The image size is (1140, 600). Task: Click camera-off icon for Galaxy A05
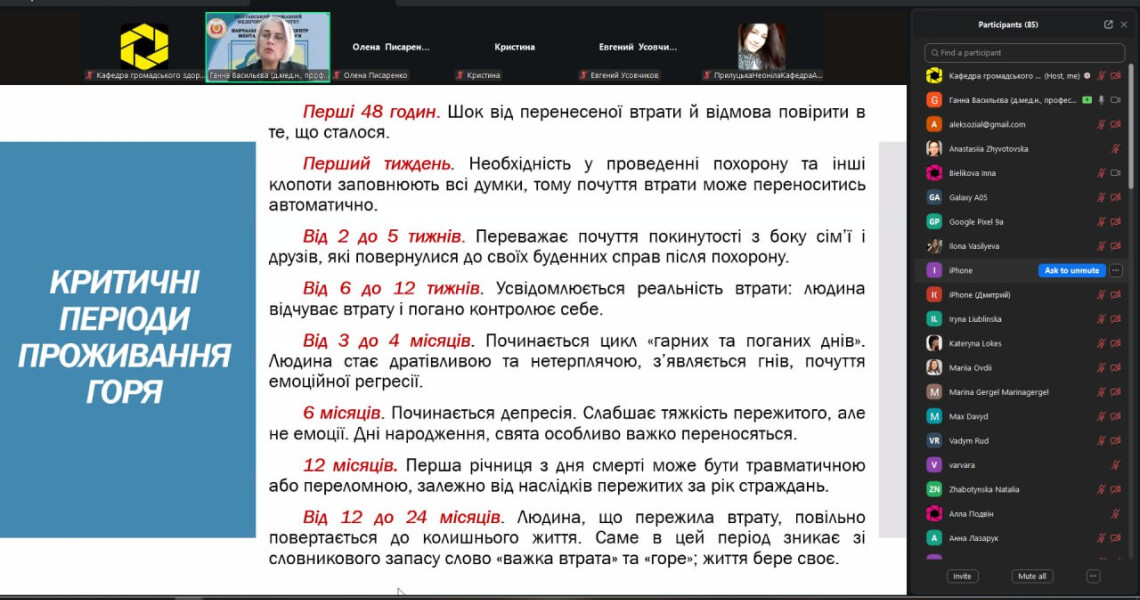pos(1115,197)
